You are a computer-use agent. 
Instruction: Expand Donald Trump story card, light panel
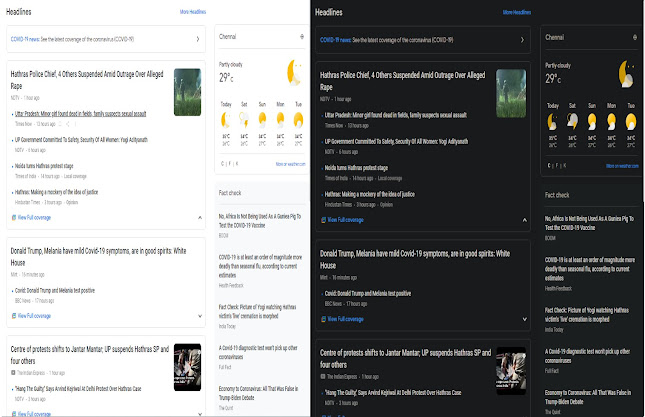pos(200,316)
